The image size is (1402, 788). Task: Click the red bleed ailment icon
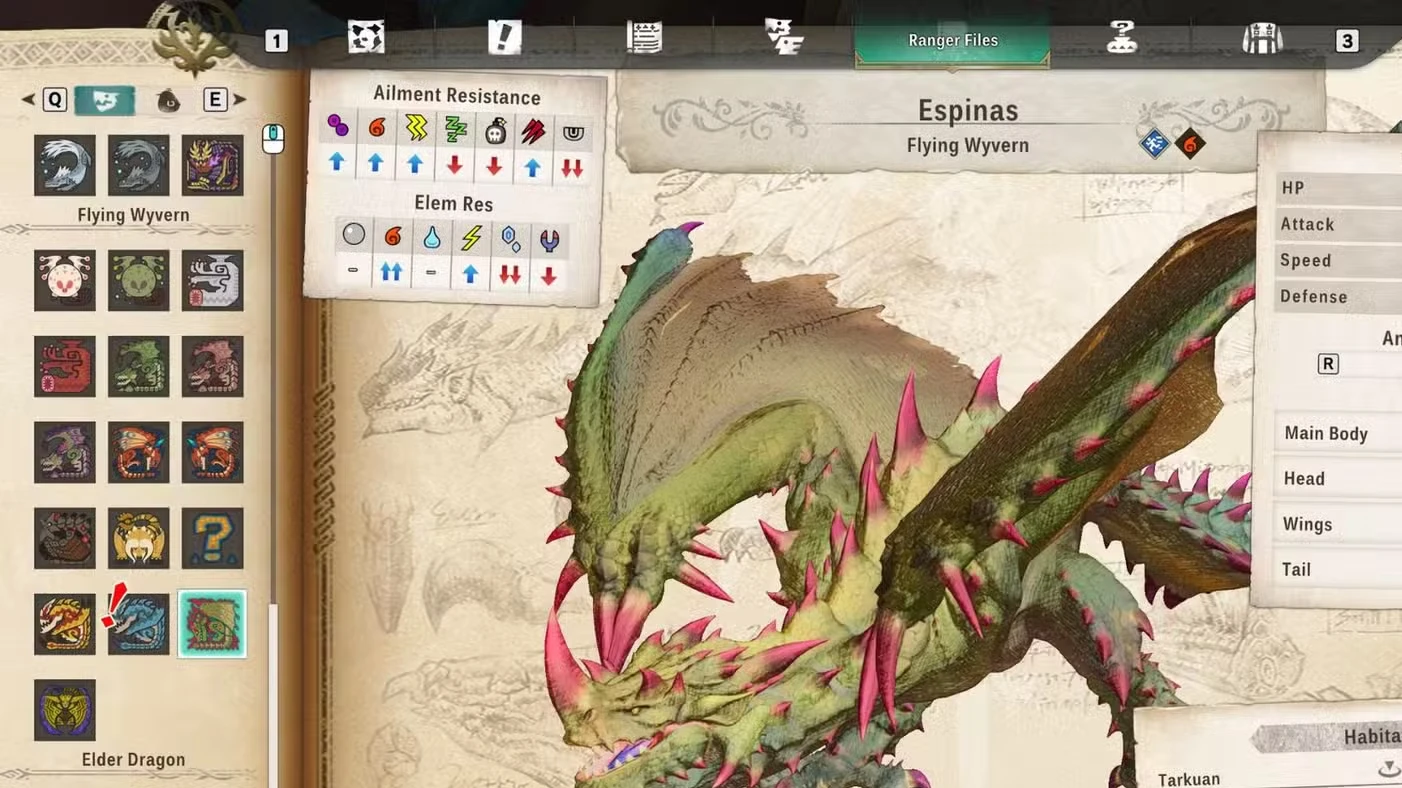click(533, 131)
